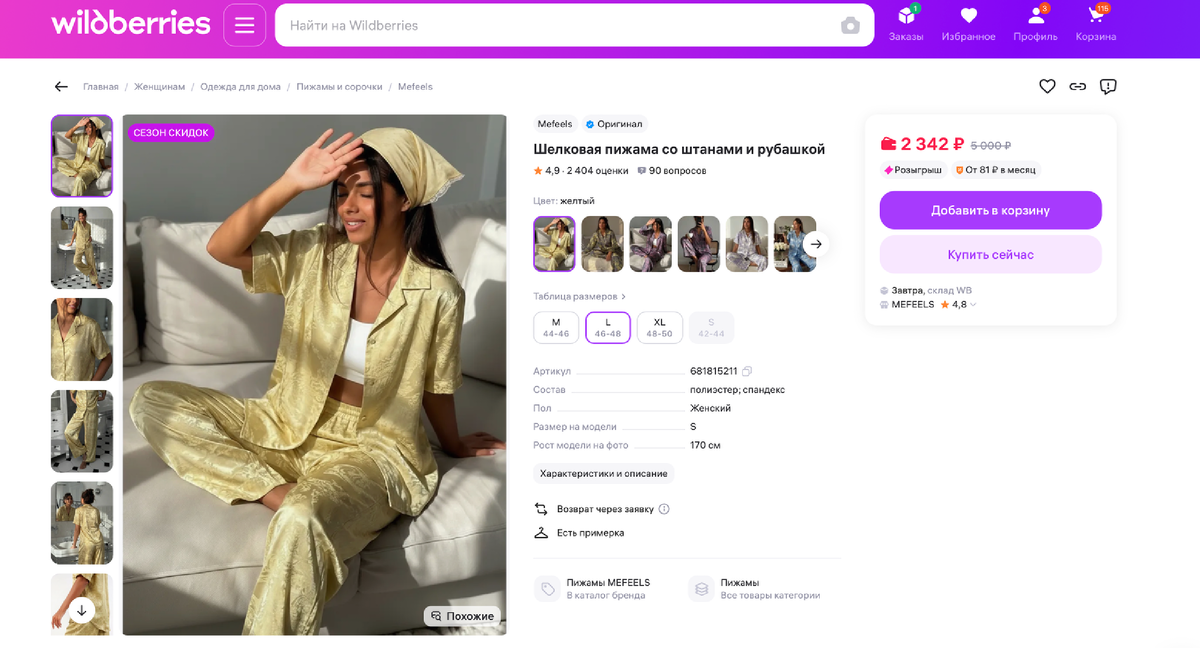Click Добавить в корзину button
Screen dimensions: 1200x648
tap(990, 210)
